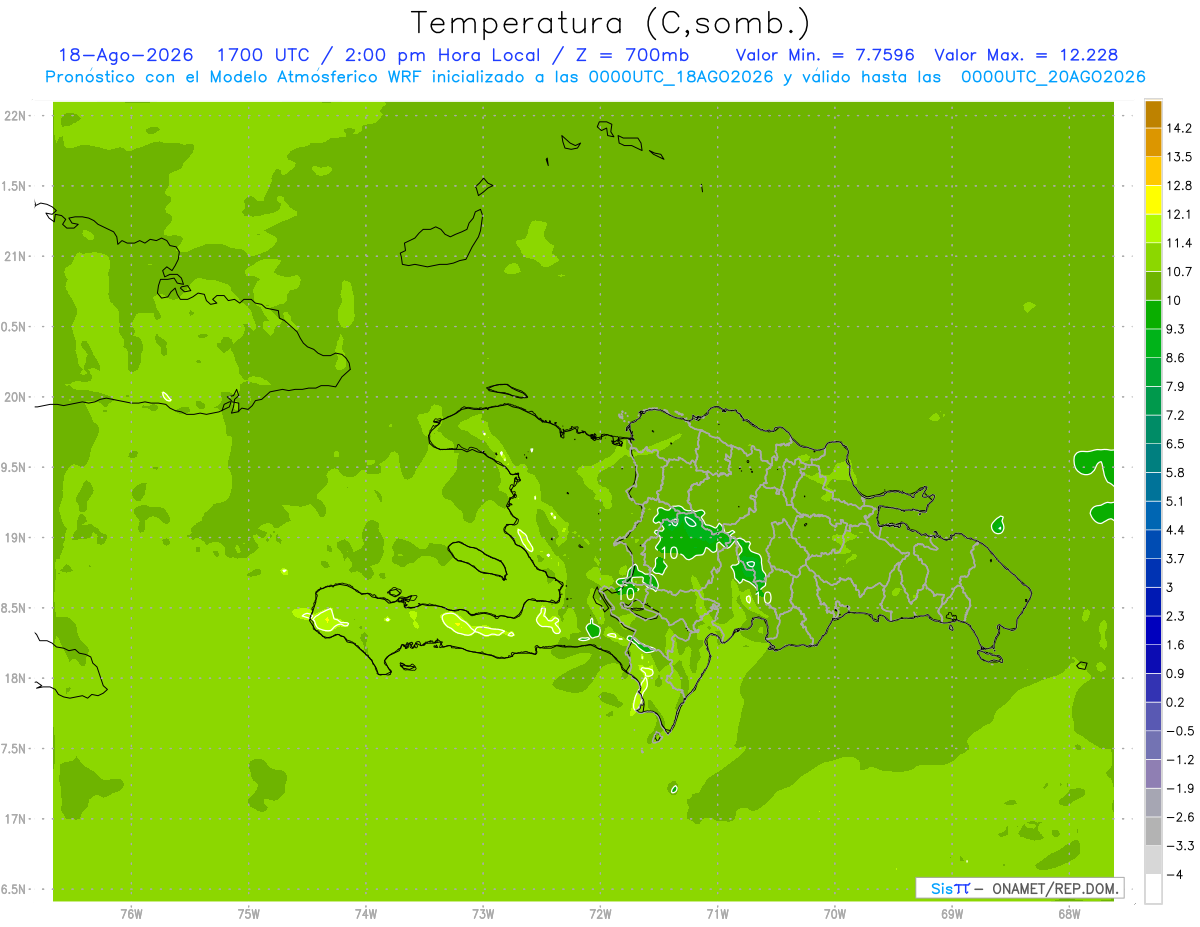Select the purple swatch between -1.9 and -1.2
This screenshot has height=927, width=1200.
coord(1153,774)
